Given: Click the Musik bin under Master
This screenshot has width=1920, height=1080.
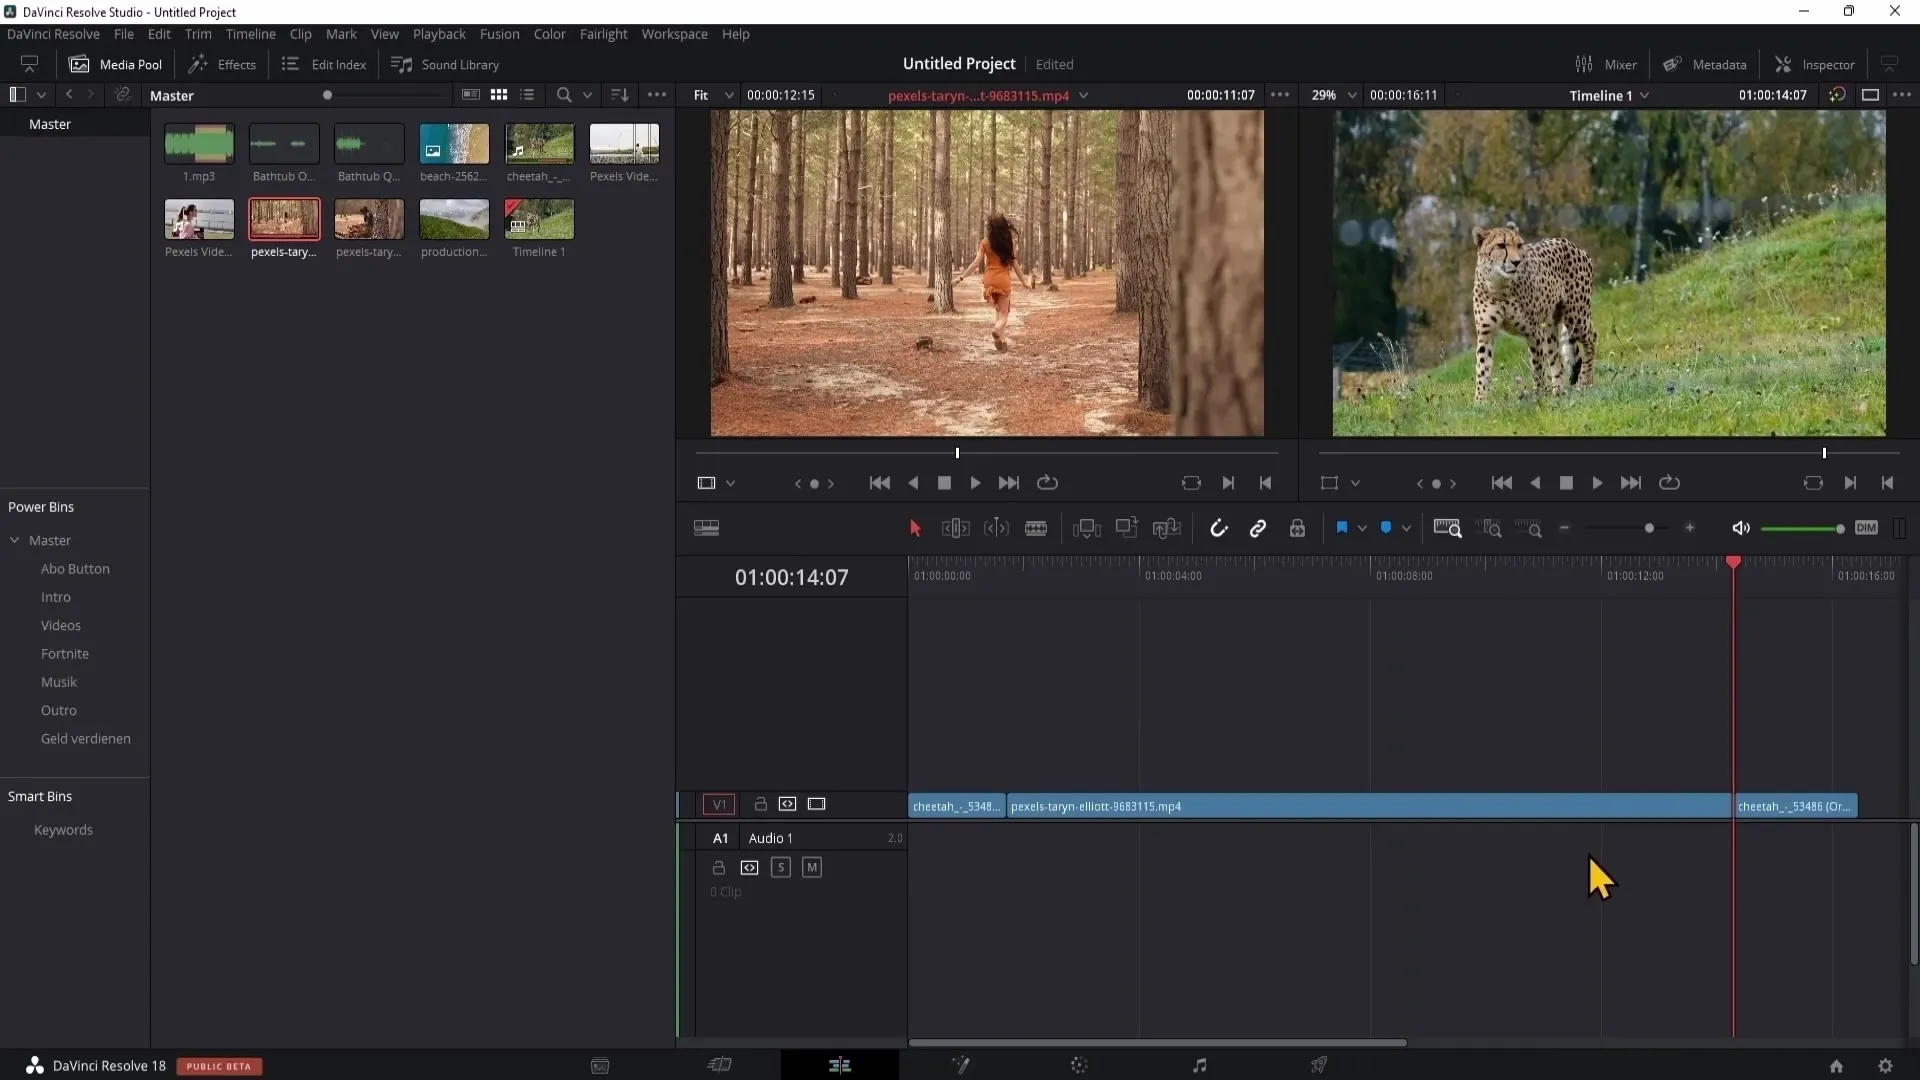Looking at the screenshot, I should 58,682.
